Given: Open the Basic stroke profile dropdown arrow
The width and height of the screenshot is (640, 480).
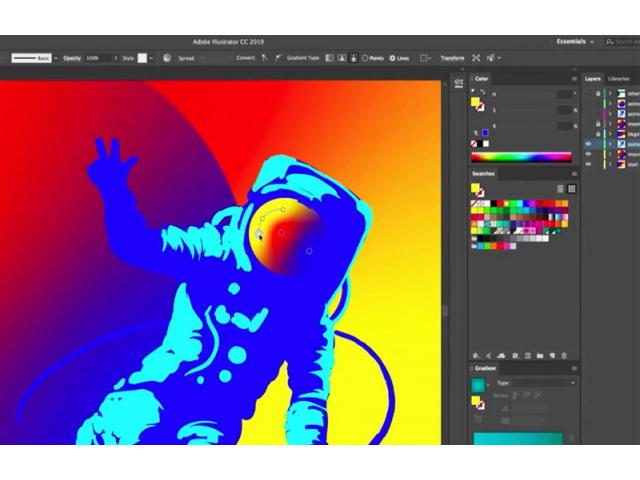Looking at the screenshot, I should [56, 58].
